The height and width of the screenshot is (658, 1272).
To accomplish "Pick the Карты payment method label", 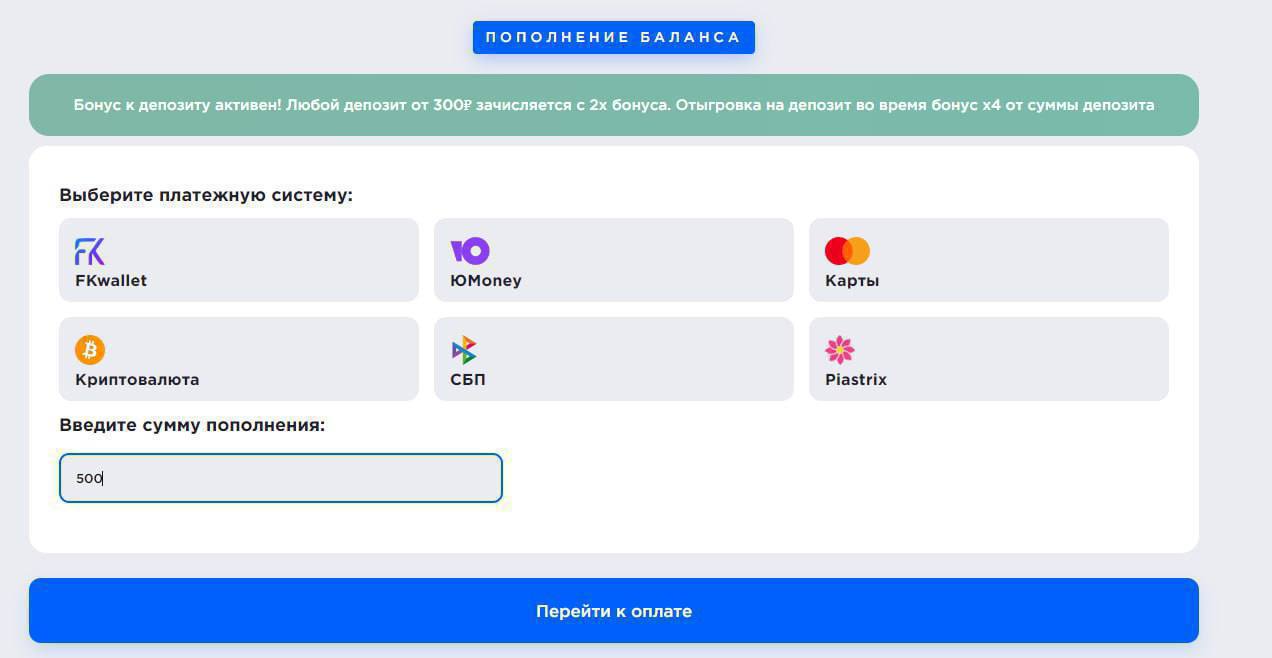I will (x=852, y=281).
